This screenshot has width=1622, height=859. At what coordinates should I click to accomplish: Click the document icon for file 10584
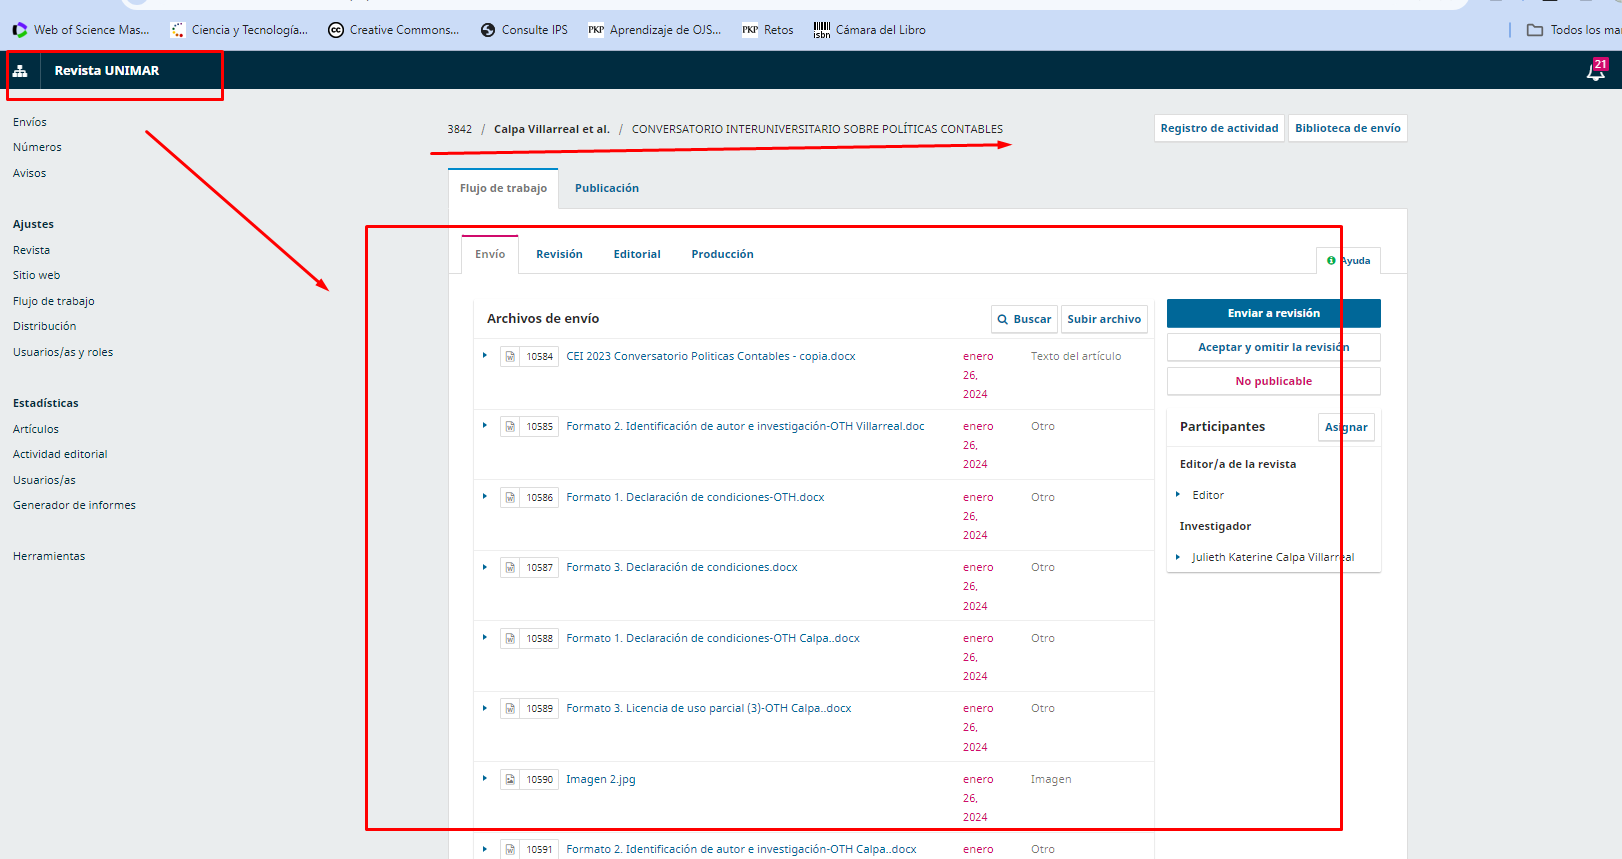coord(510,357)
